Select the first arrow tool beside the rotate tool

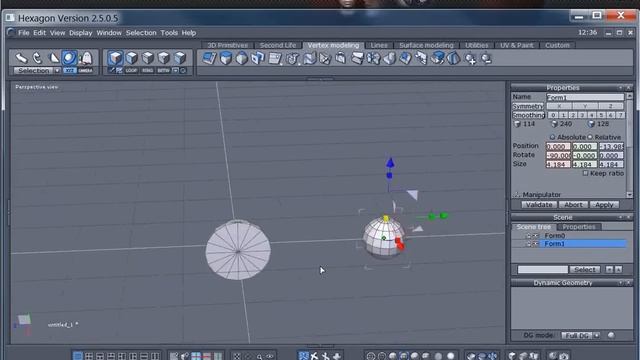click(x=21, y=58)
